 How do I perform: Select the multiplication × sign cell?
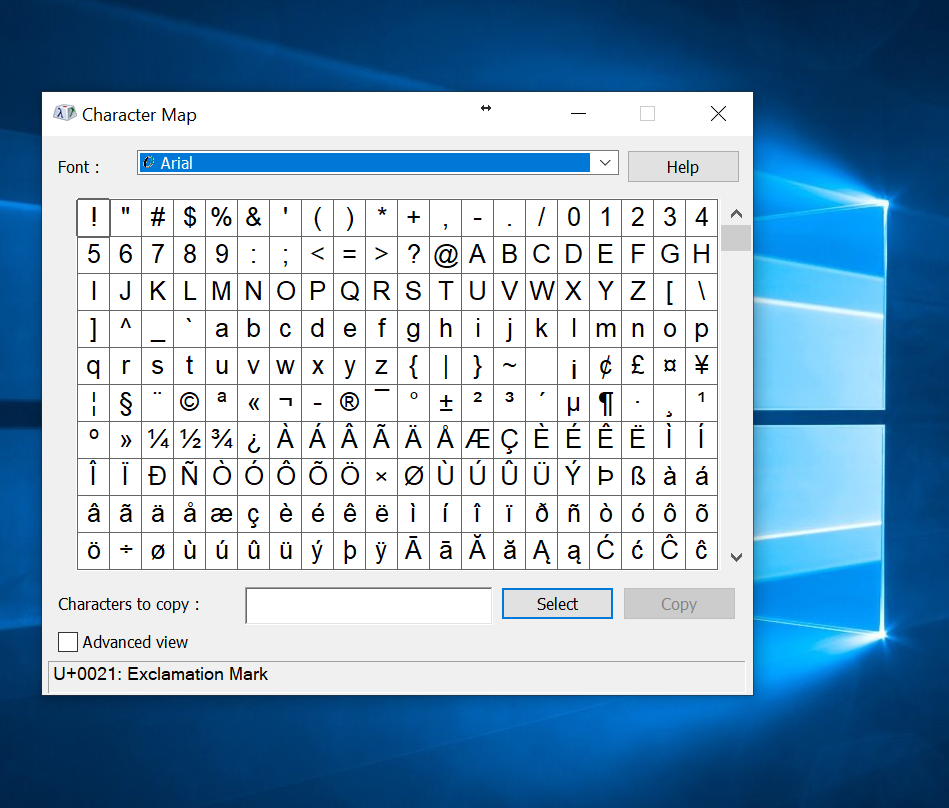[x=381, y=476]
